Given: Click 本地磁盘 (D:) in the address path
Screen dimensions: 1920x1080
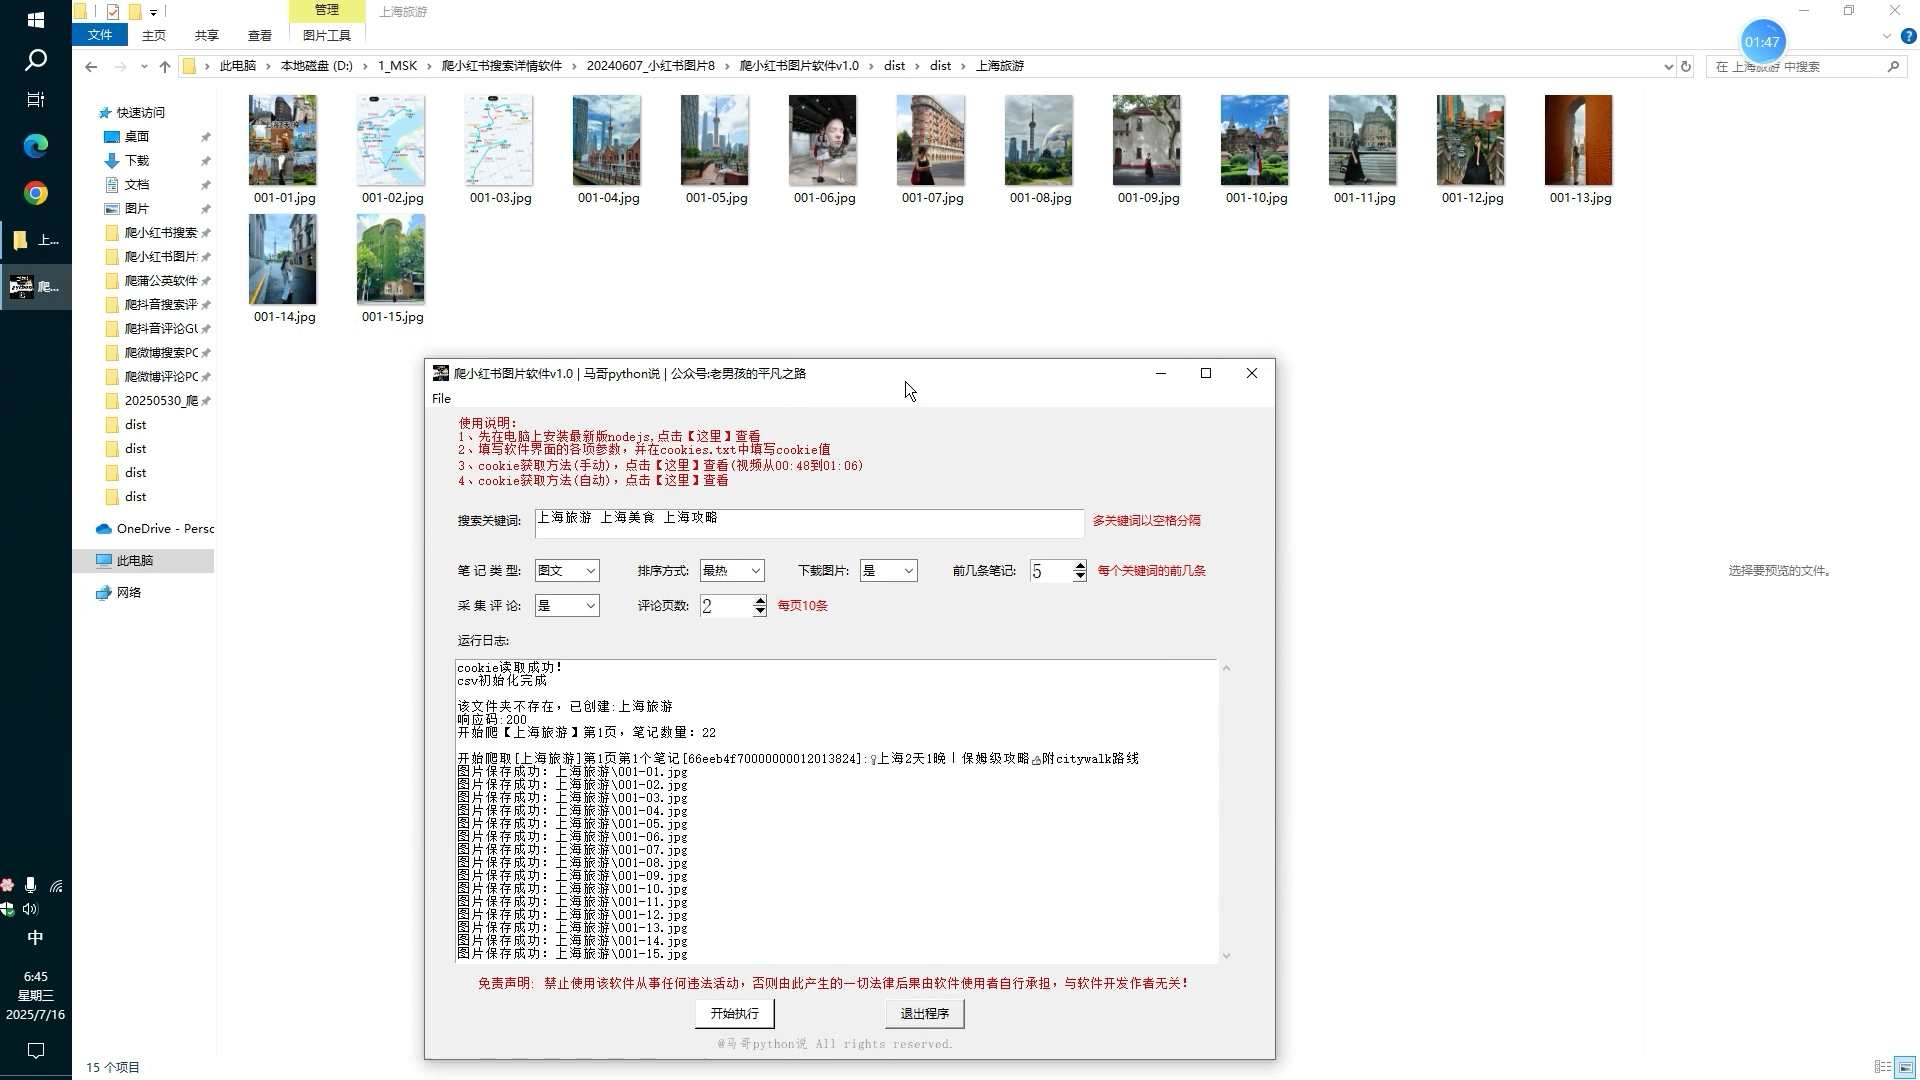Looking at the screenshot, I should click(316, 66).
